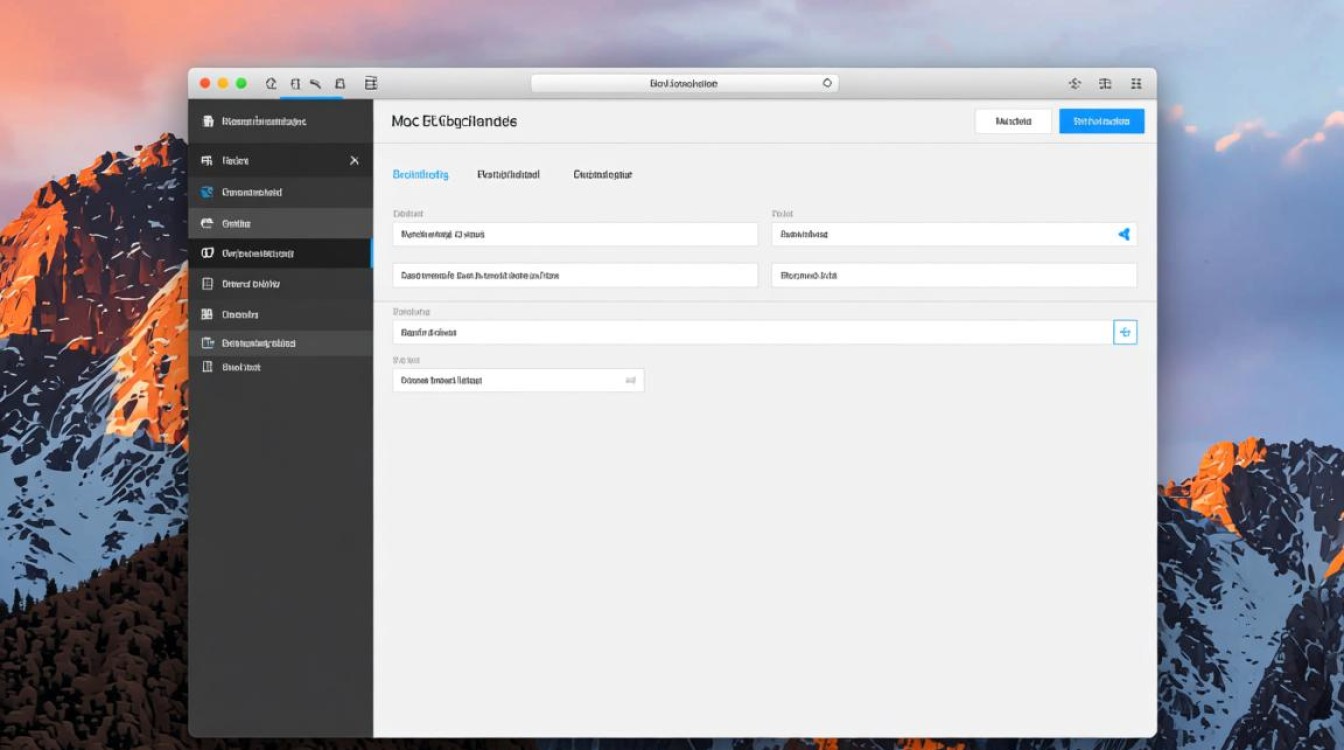Click the leftmost icon of the top-right toolbar group
The height and width of the screenshot is (750, 1344).
coord(1075,84)
